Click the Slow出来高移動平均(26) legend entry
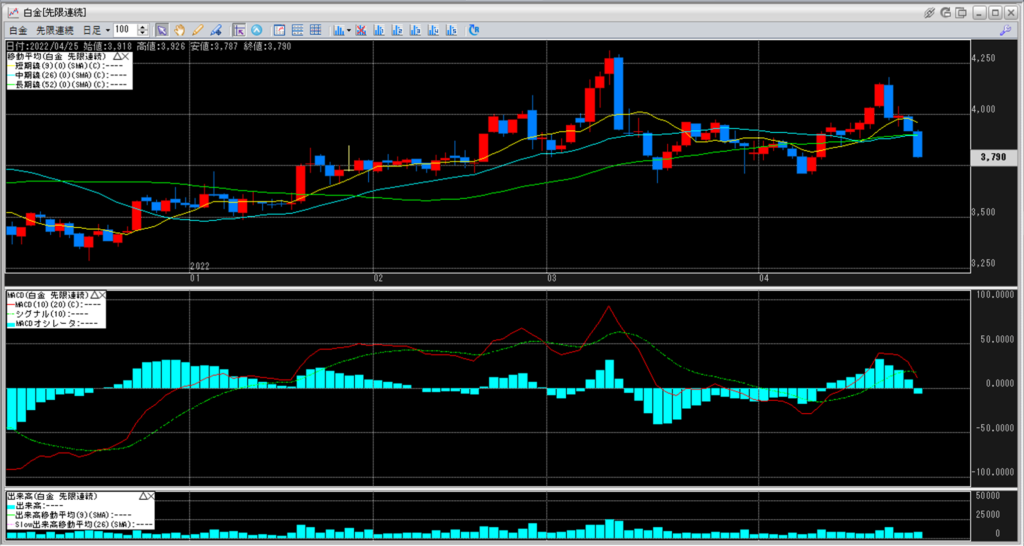 coord(80,524)
